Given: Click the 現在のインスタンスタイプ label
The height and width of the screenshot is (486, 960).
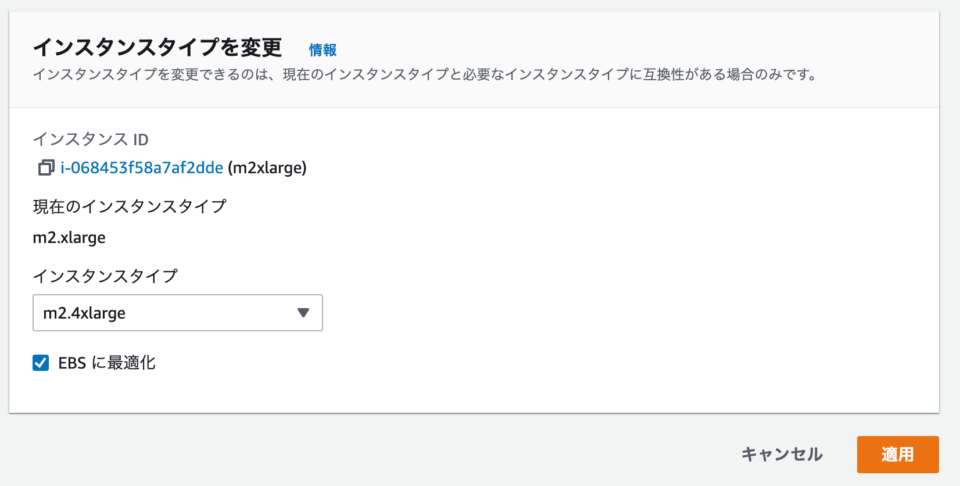Looking at the screenshot, I should [x=130, y=206].
